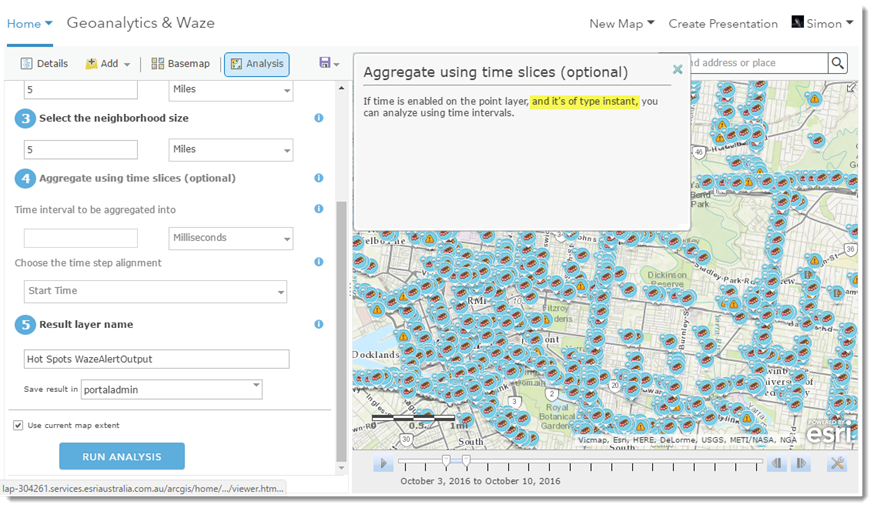The image size is (874, 508).
Task: Click the left time slider handle
Action: [446, 461]
